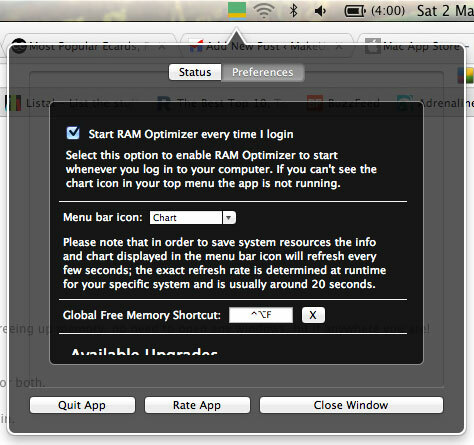Click the Rate App button

[197, 405]
